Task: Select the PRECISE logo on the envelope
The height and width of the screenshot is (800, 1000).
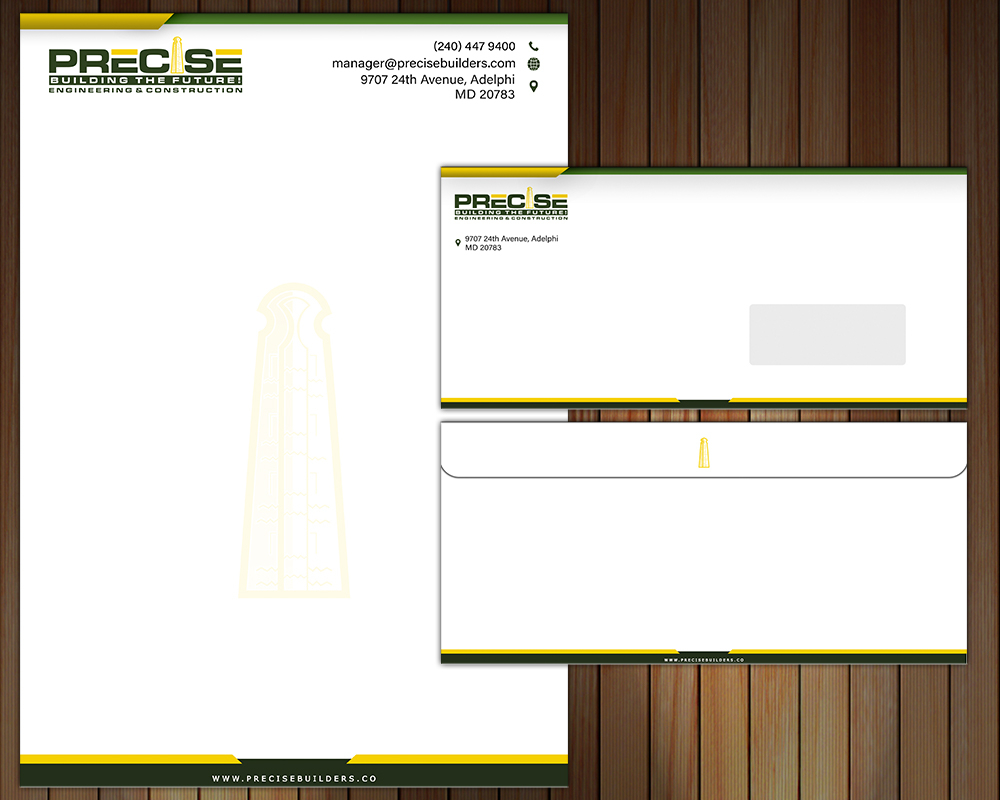Action: pos(510,200)
